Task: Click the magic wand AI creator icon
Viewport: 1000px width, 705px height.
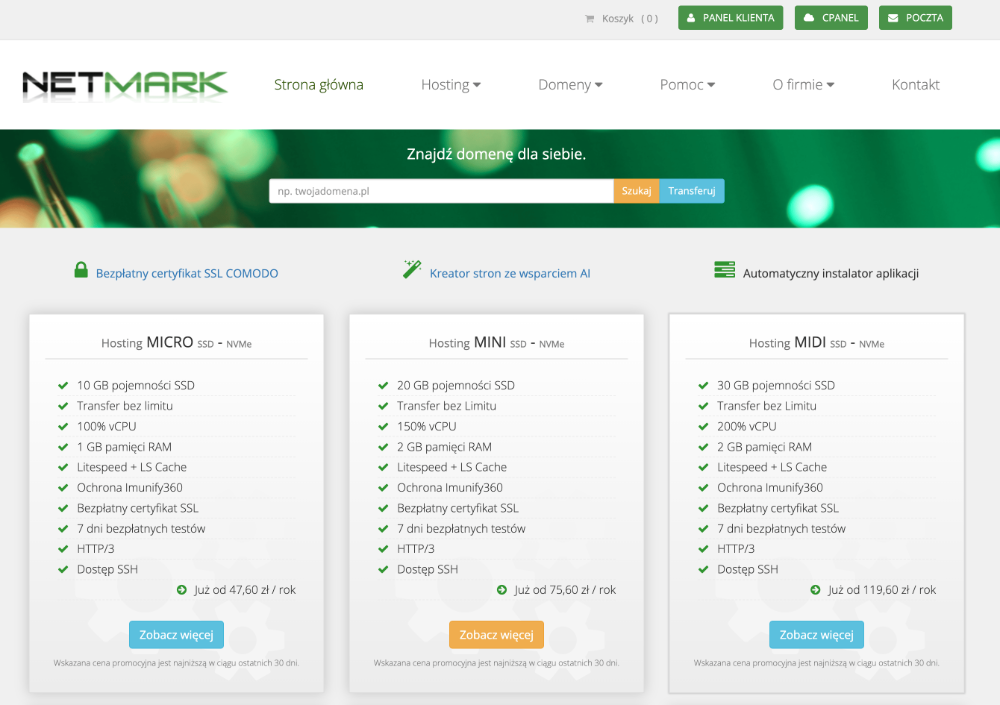Action: [x=410, y=268]
